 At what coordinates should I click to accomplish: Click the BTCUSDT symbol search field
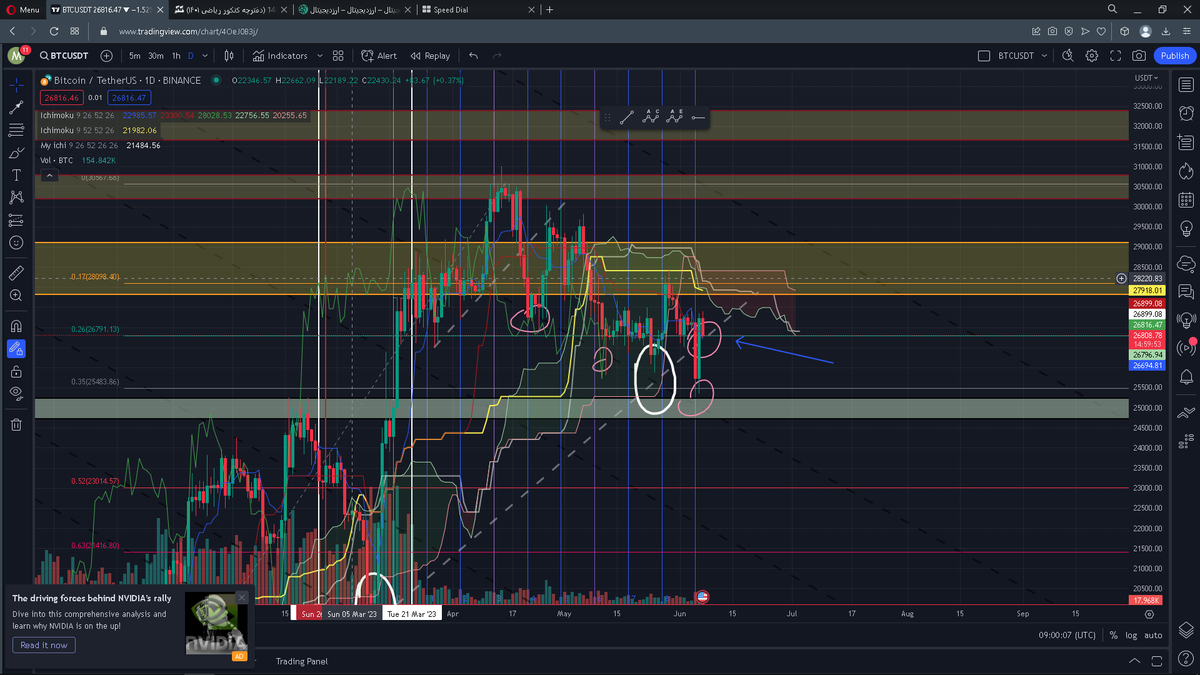[x=63, y=56]
